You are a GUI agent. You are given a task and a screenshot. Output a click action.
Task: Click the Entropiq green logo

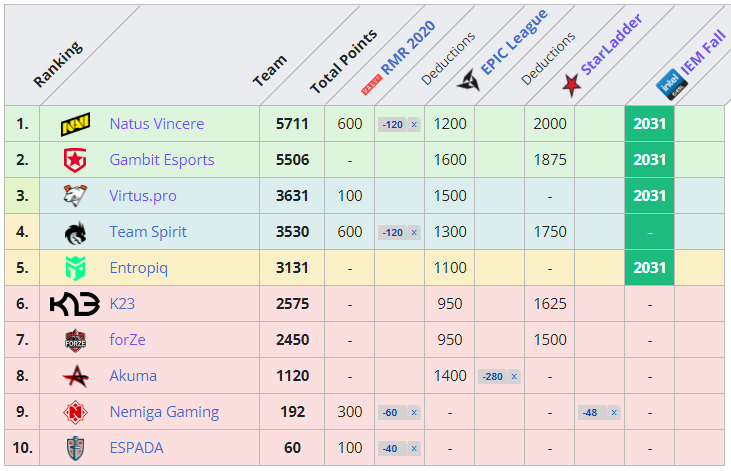click(x=76, y=268)
